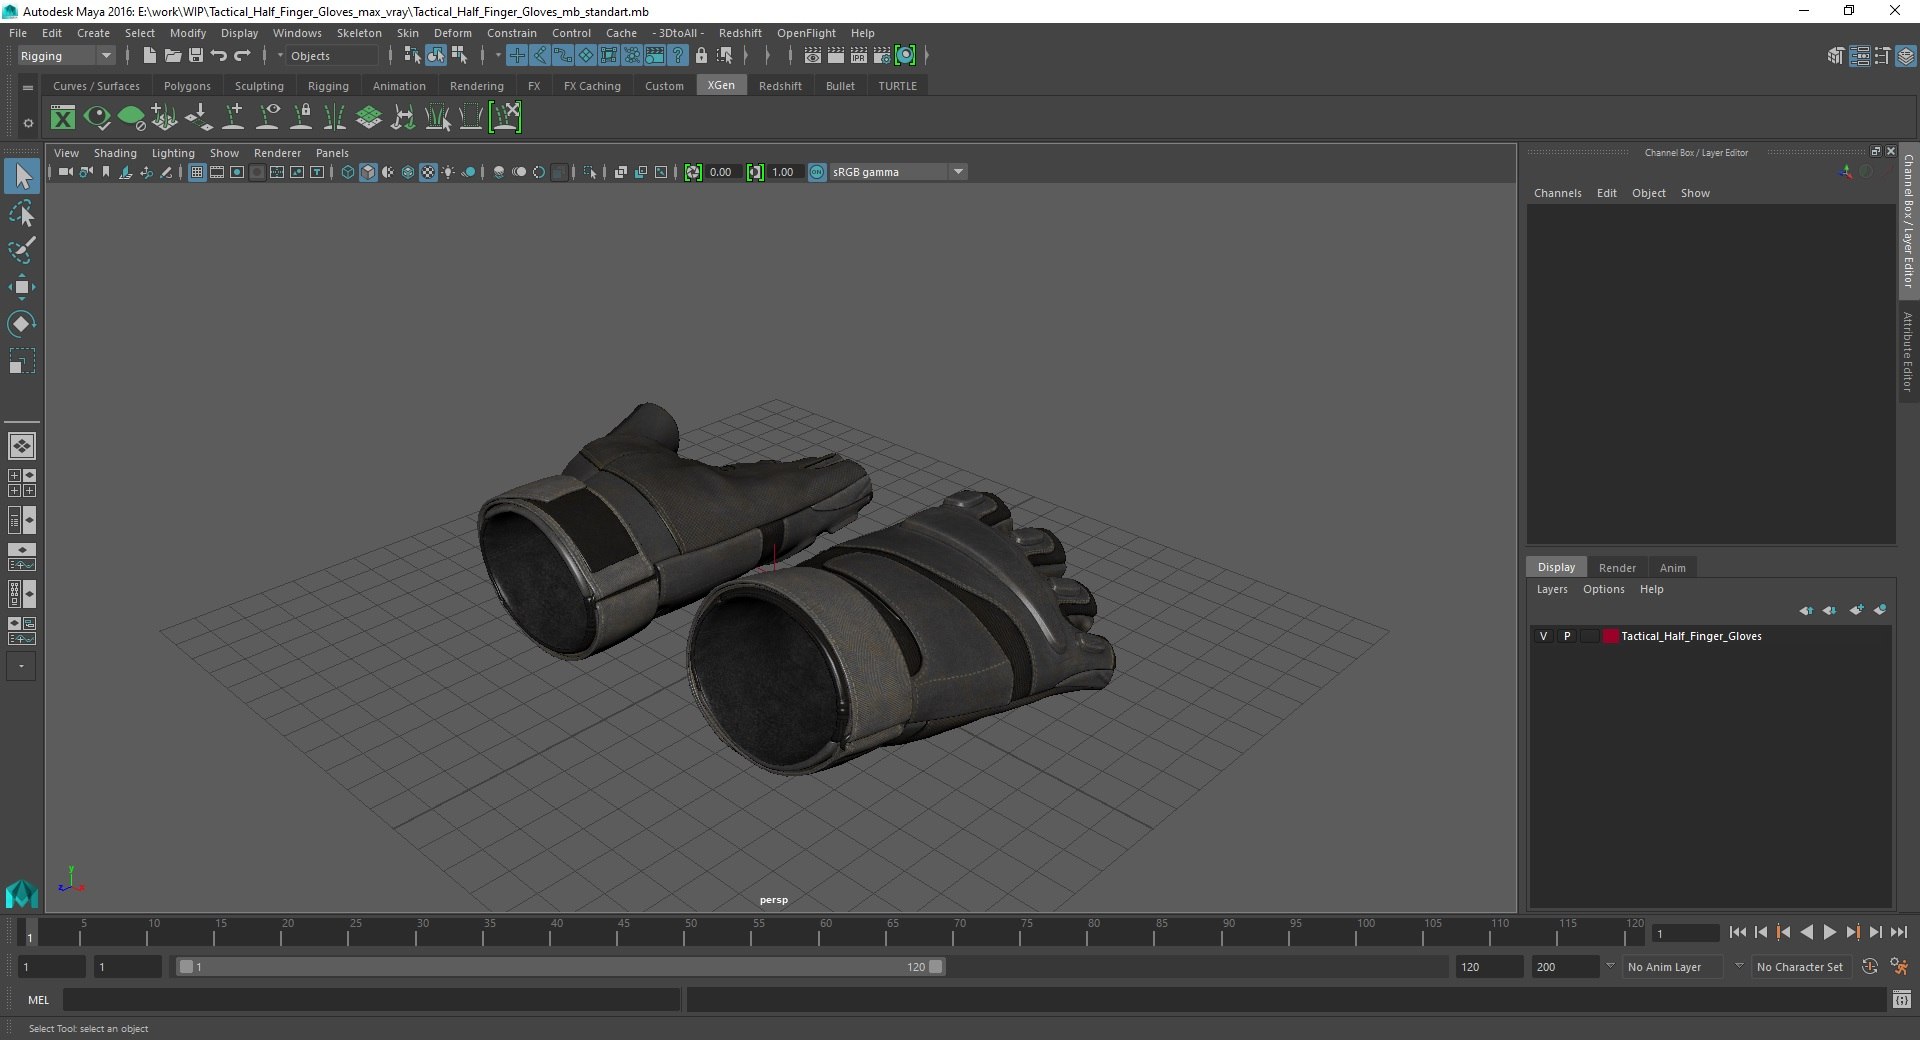The image size is (1920, 1040).
Task: Open the Skeleton menu
Action: [359, 33]
